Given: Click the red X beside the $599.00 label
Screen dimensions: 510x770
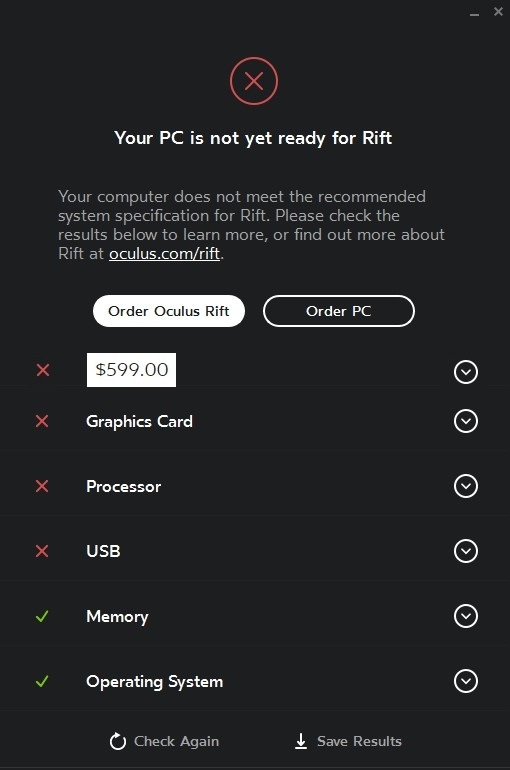Looking at the screenshot, I should 43,370.
